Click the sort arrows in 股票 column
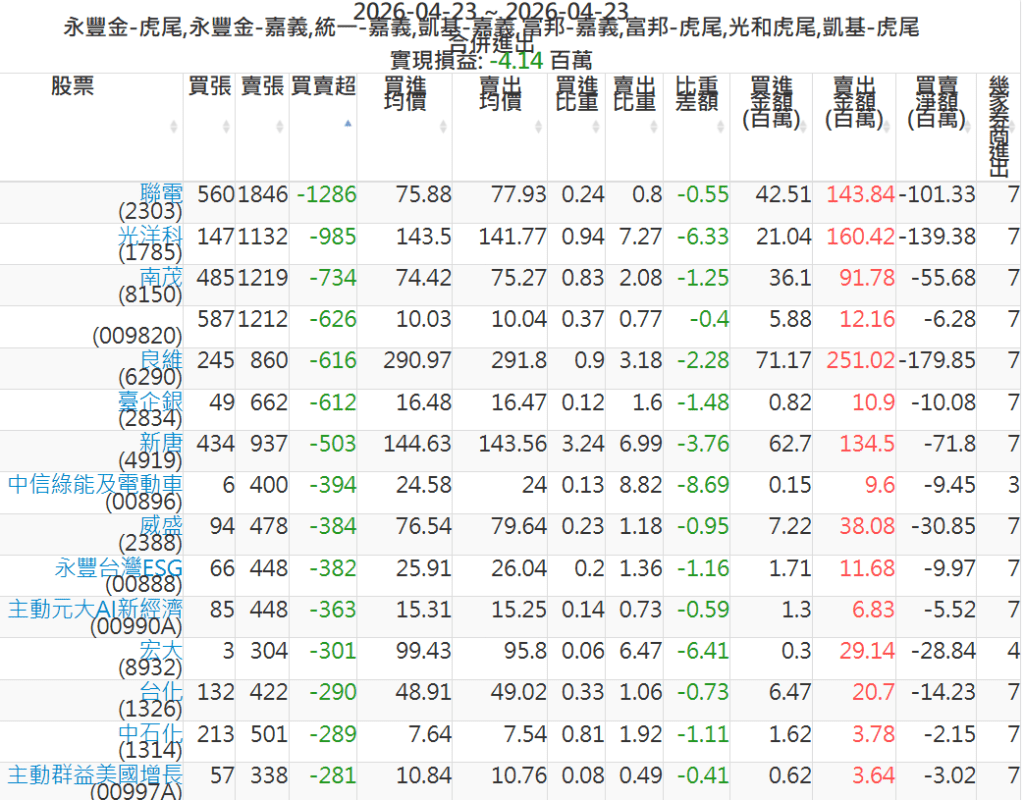The height and width of the screenshot is (800, 1024). click(175, 126)
